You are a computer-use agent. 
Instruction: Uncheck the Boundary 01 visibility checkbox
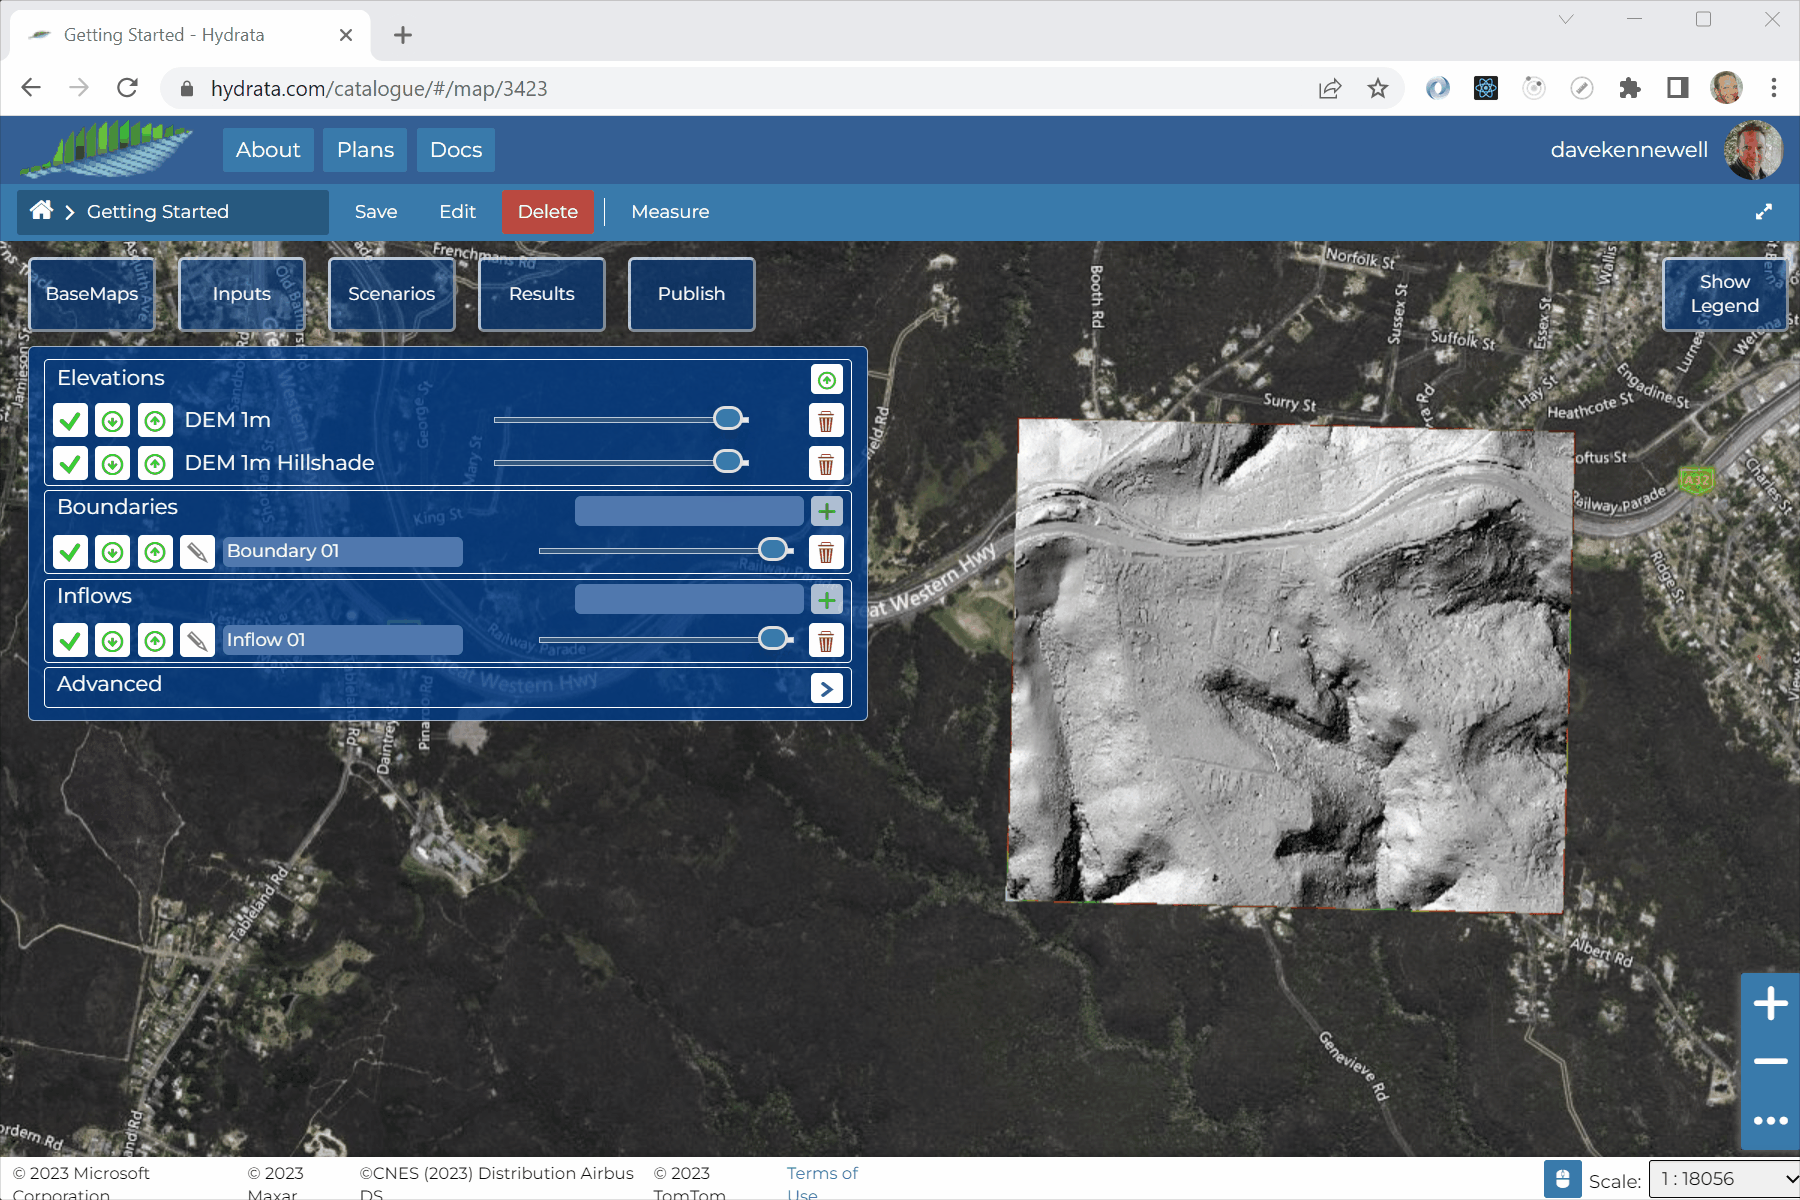(70, 552)
